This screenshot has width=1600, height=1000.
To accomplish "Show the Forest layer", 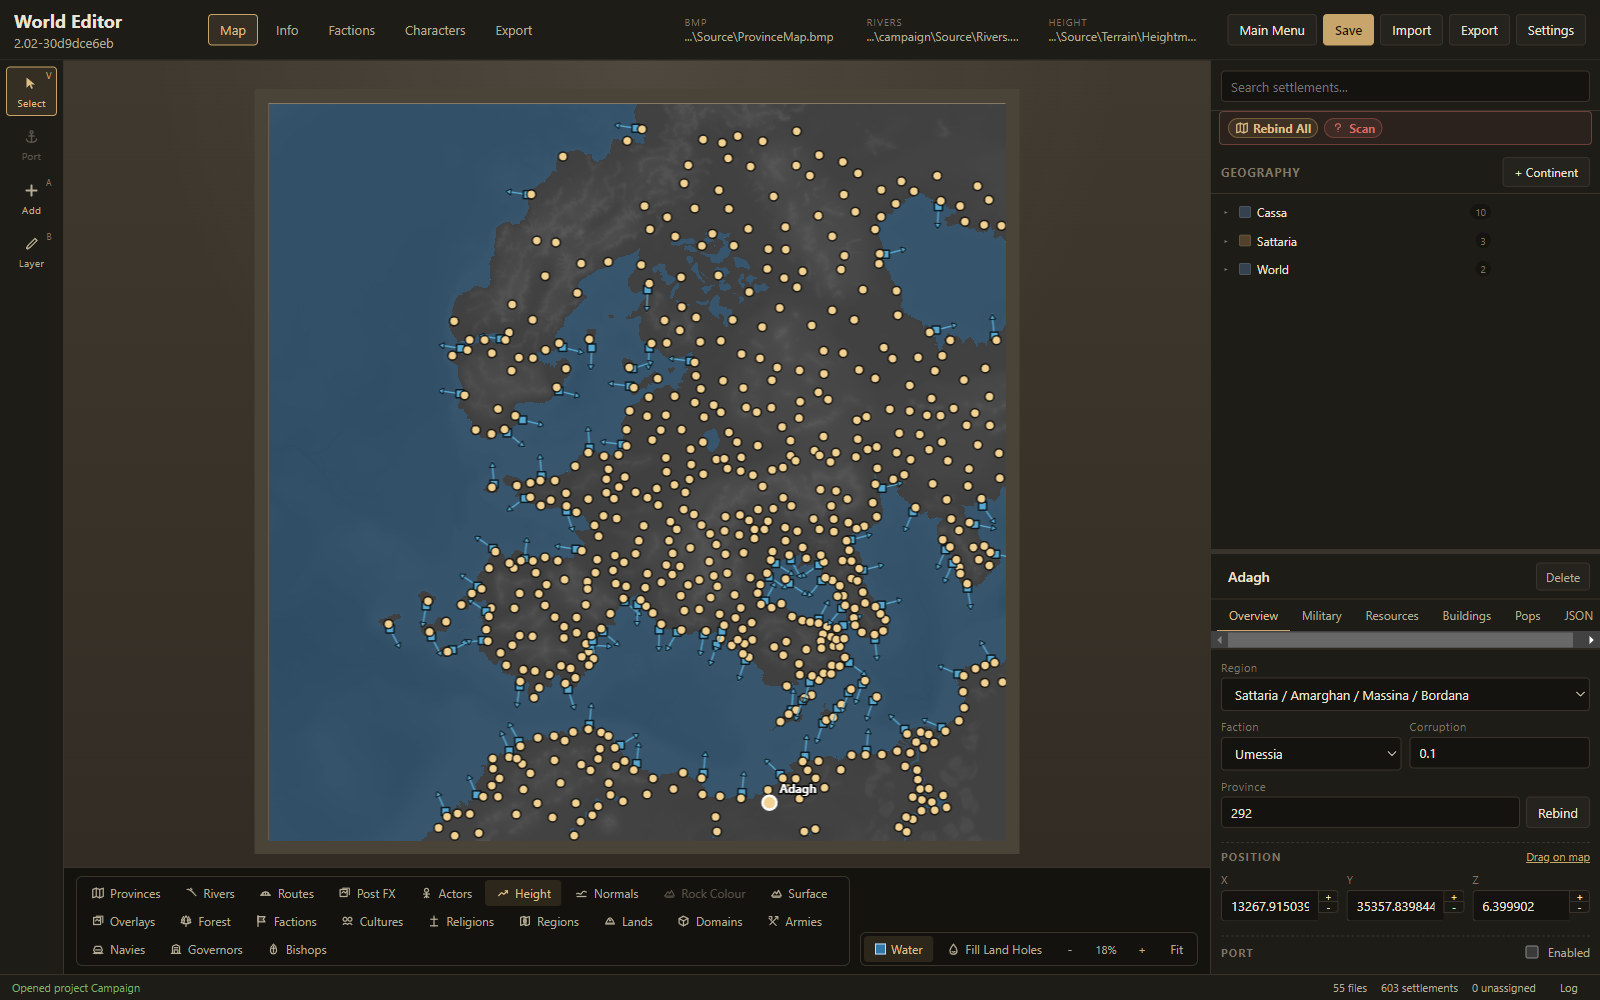I will 205,922.
